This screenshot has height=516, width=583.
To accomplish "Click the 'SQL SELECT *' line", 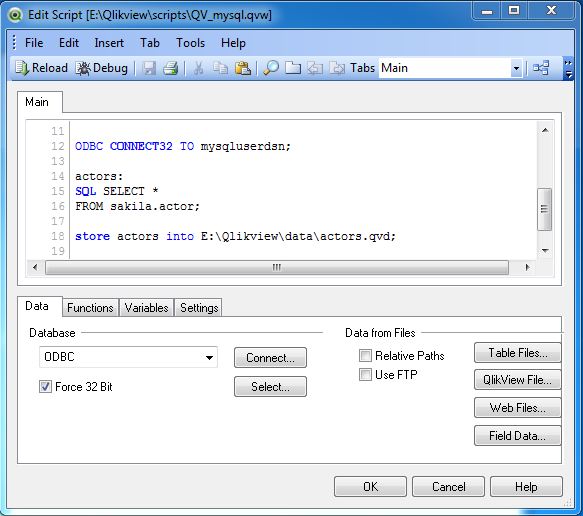I will click(x=117, y=191).
